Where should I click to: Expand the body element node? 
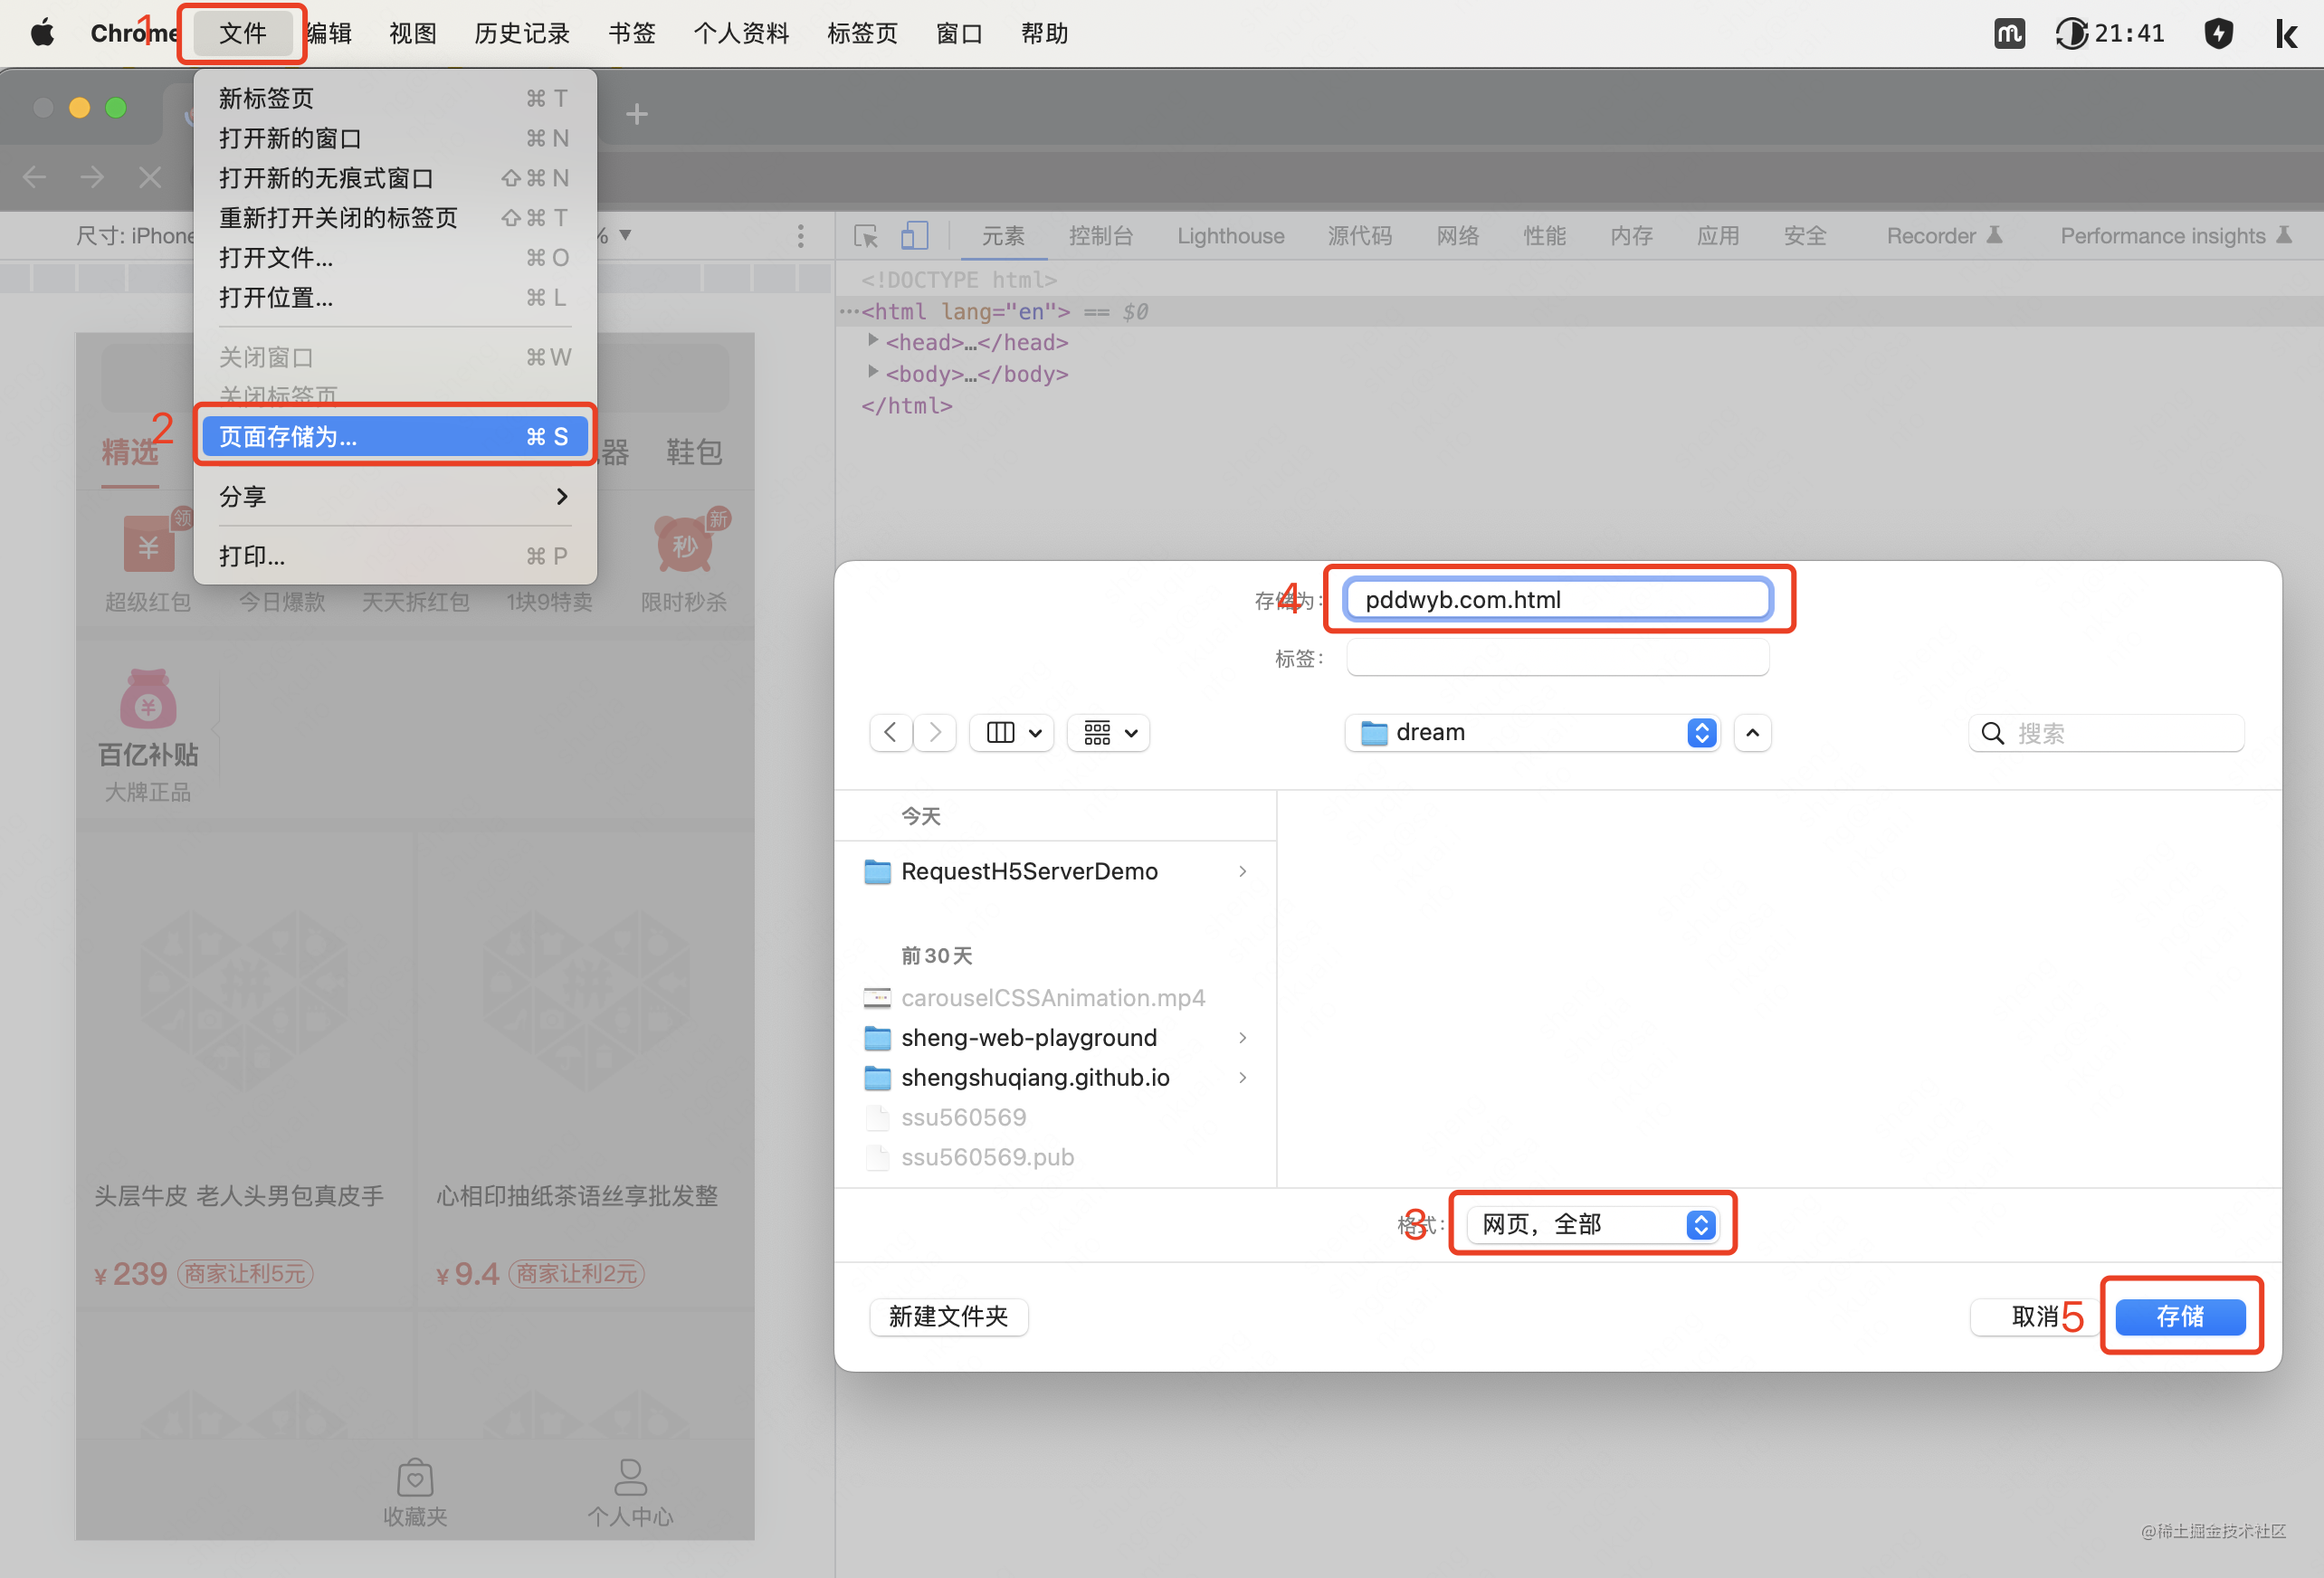(873, 373)
